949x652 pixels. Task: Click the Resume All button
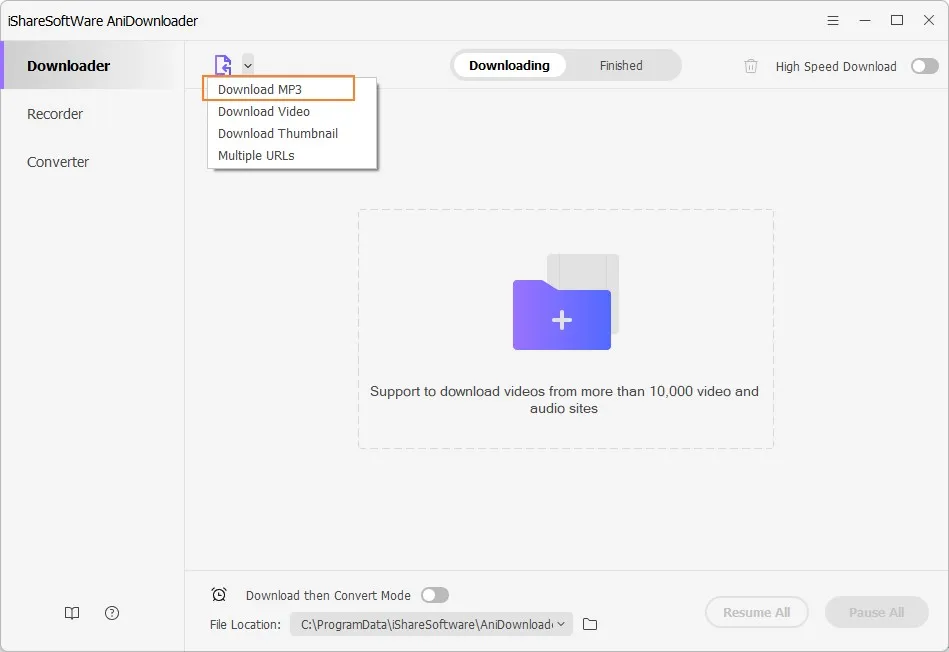(757, 612)
